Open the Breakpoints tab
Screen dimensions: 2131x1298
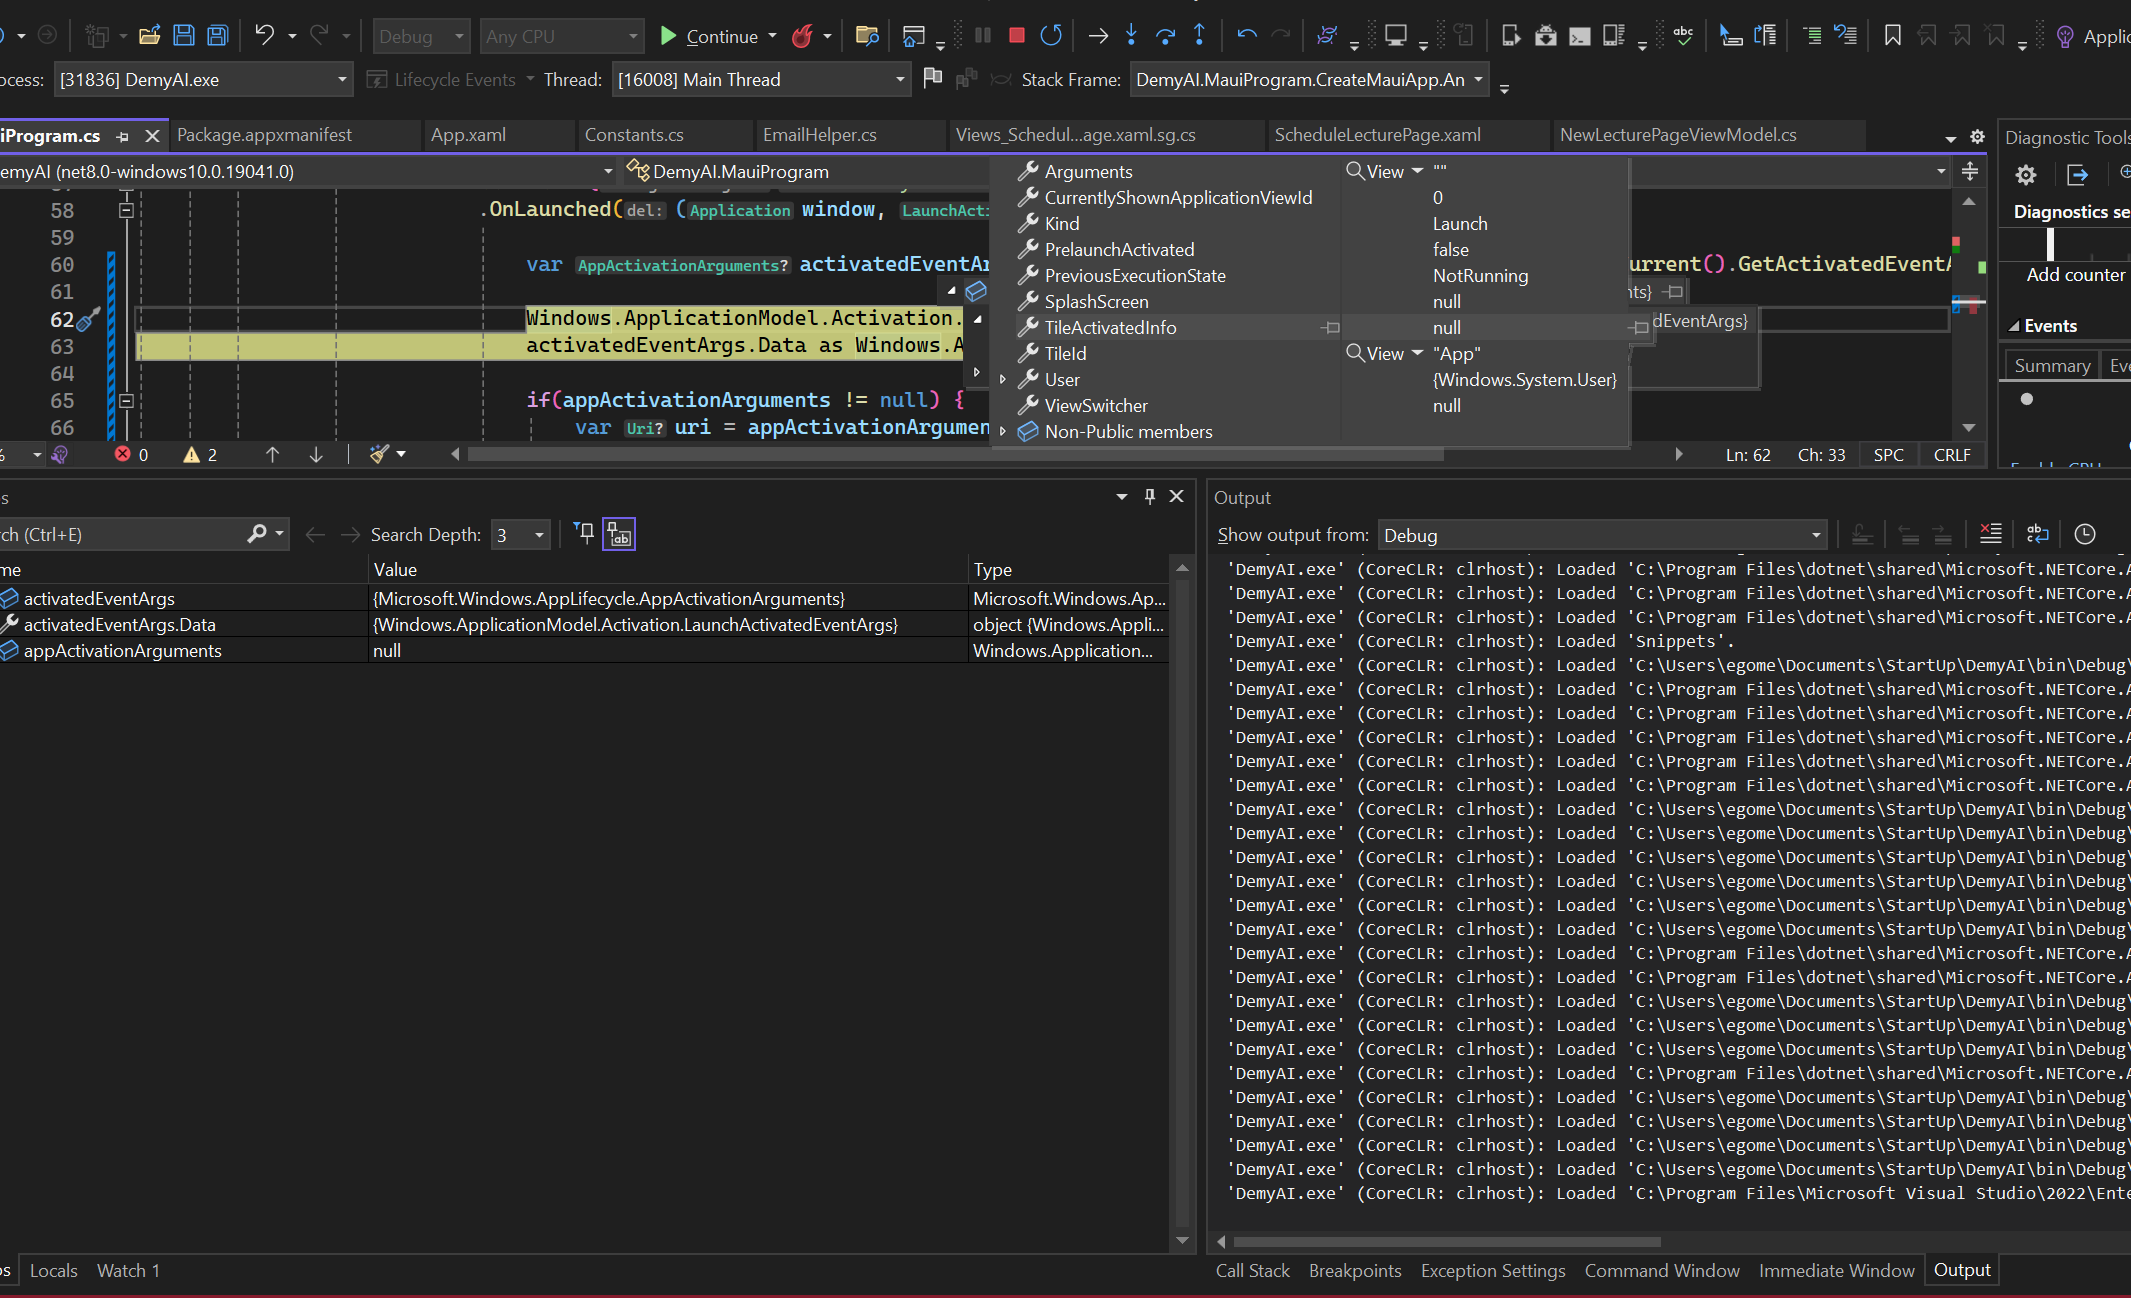tap(1355, 1270)
